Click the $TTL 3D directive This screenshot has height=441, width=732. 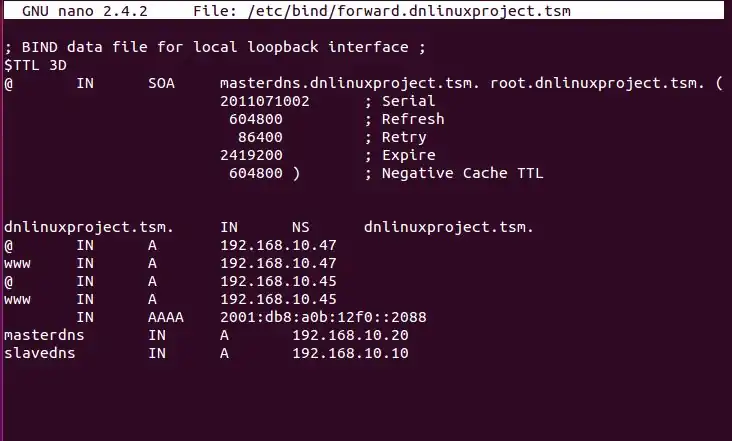35,65
